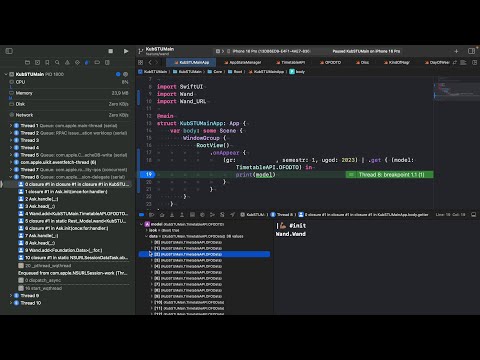Click the Run play button
The image size is (480, 360).
click(x=126, y=51)
